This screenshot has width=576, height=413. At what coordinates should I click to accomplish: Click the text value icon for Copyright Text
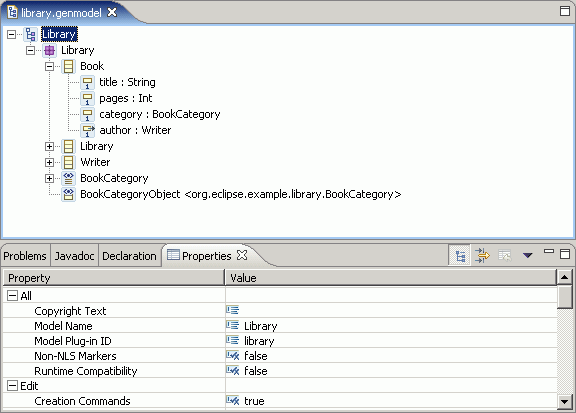(233, 310)
